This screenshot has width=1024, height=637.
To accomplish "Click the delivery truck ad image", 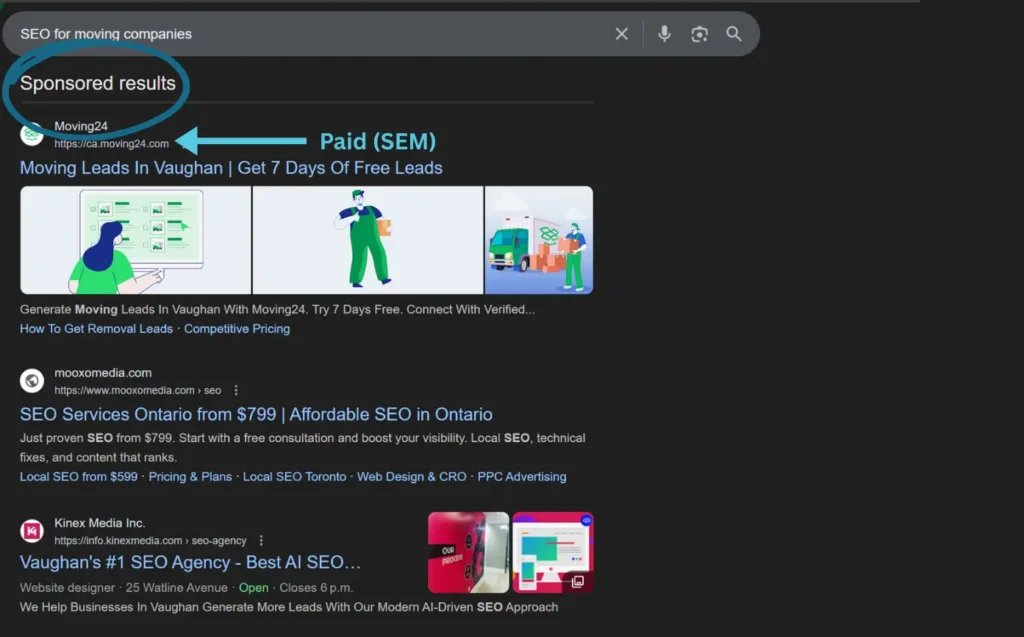I will coord(538,240).
